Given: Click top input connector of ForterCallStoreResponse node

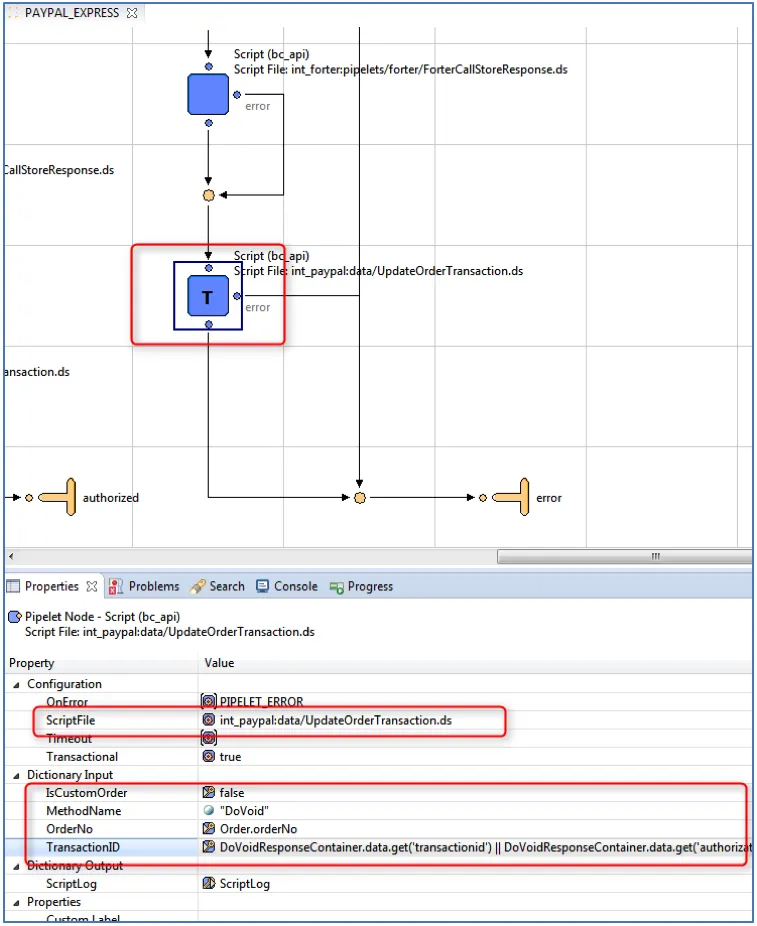Looking at the screenshot, I should pyautogui.click(x=208, y=67).
